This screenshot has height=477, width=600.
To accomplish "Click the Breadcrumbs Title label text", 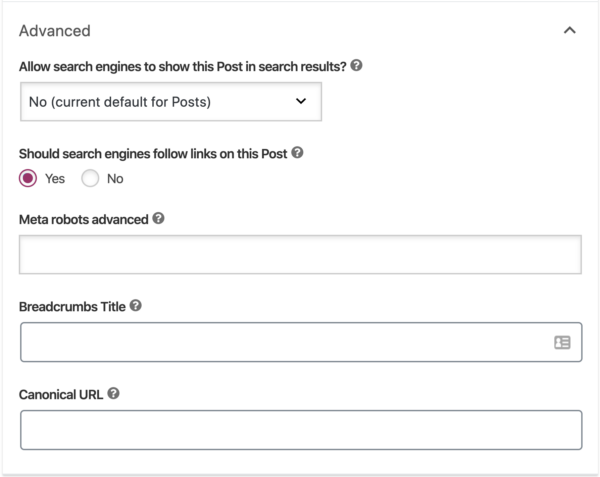I will click(72, 307).
